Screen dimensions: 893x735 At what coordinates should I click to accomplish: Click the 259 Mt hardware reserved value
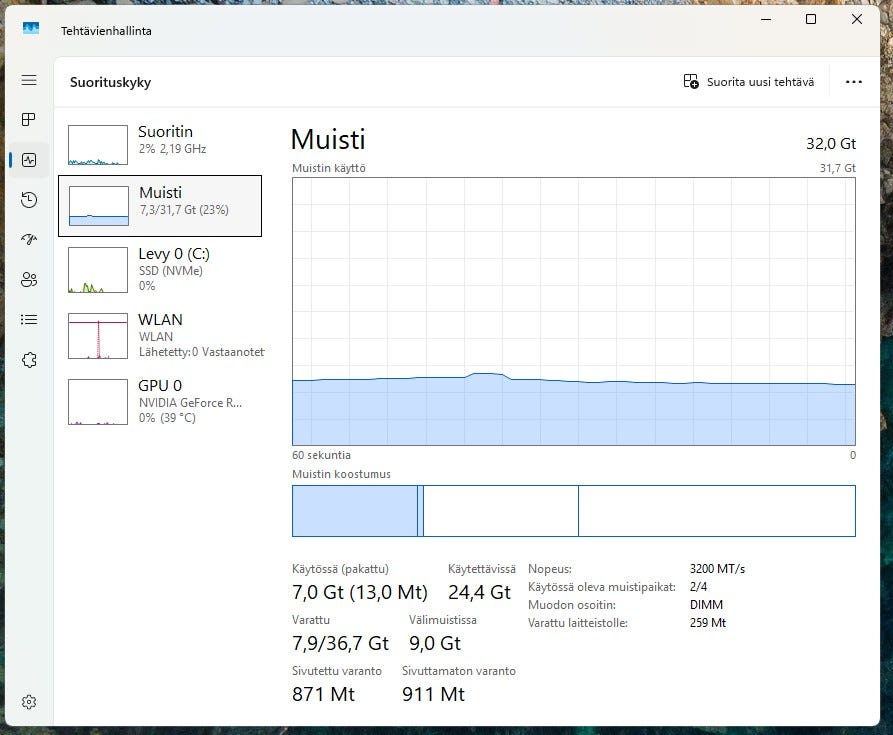pyautogui.click(x=708, y=623)
